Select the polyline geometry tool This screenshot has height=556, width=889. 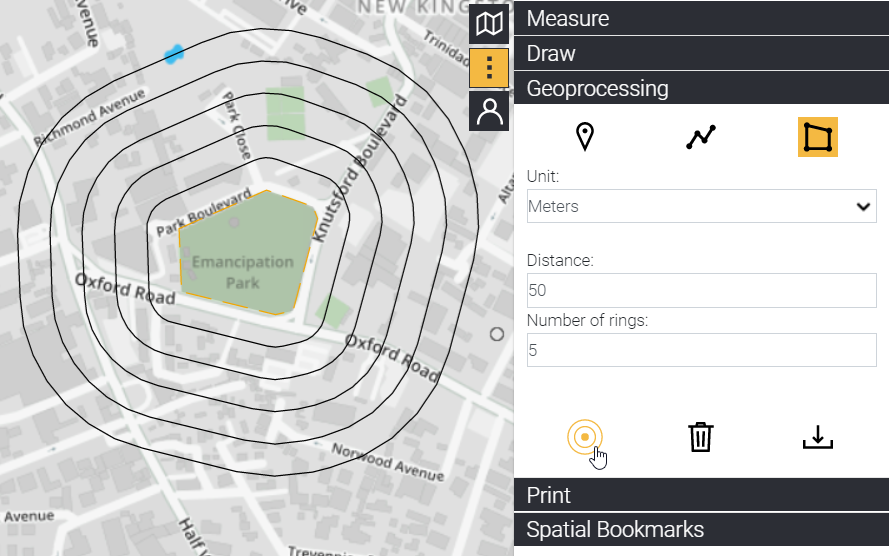701,137
